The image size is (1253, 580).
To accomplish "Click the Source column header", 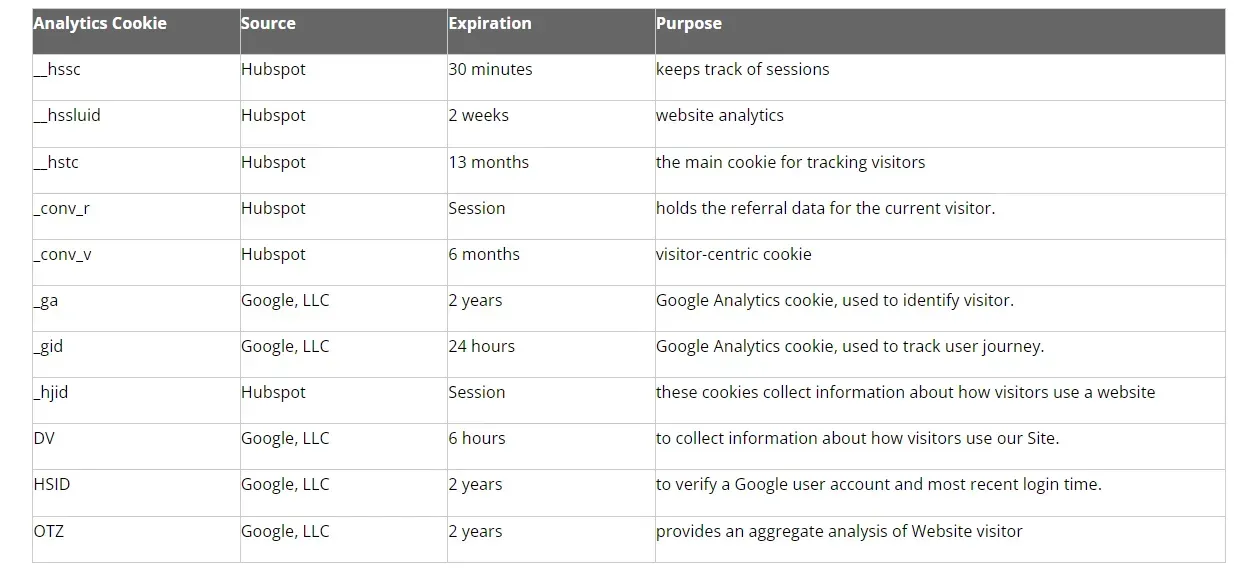I will 344,32.
